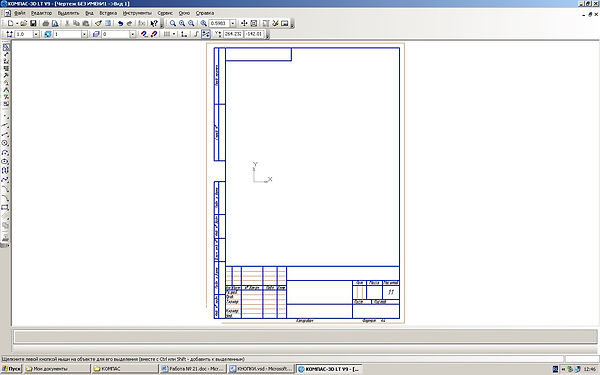Select the Geometry panel icon in side toolbar
The width and height of the screenshot is (600, 375).
pos(6,47)
